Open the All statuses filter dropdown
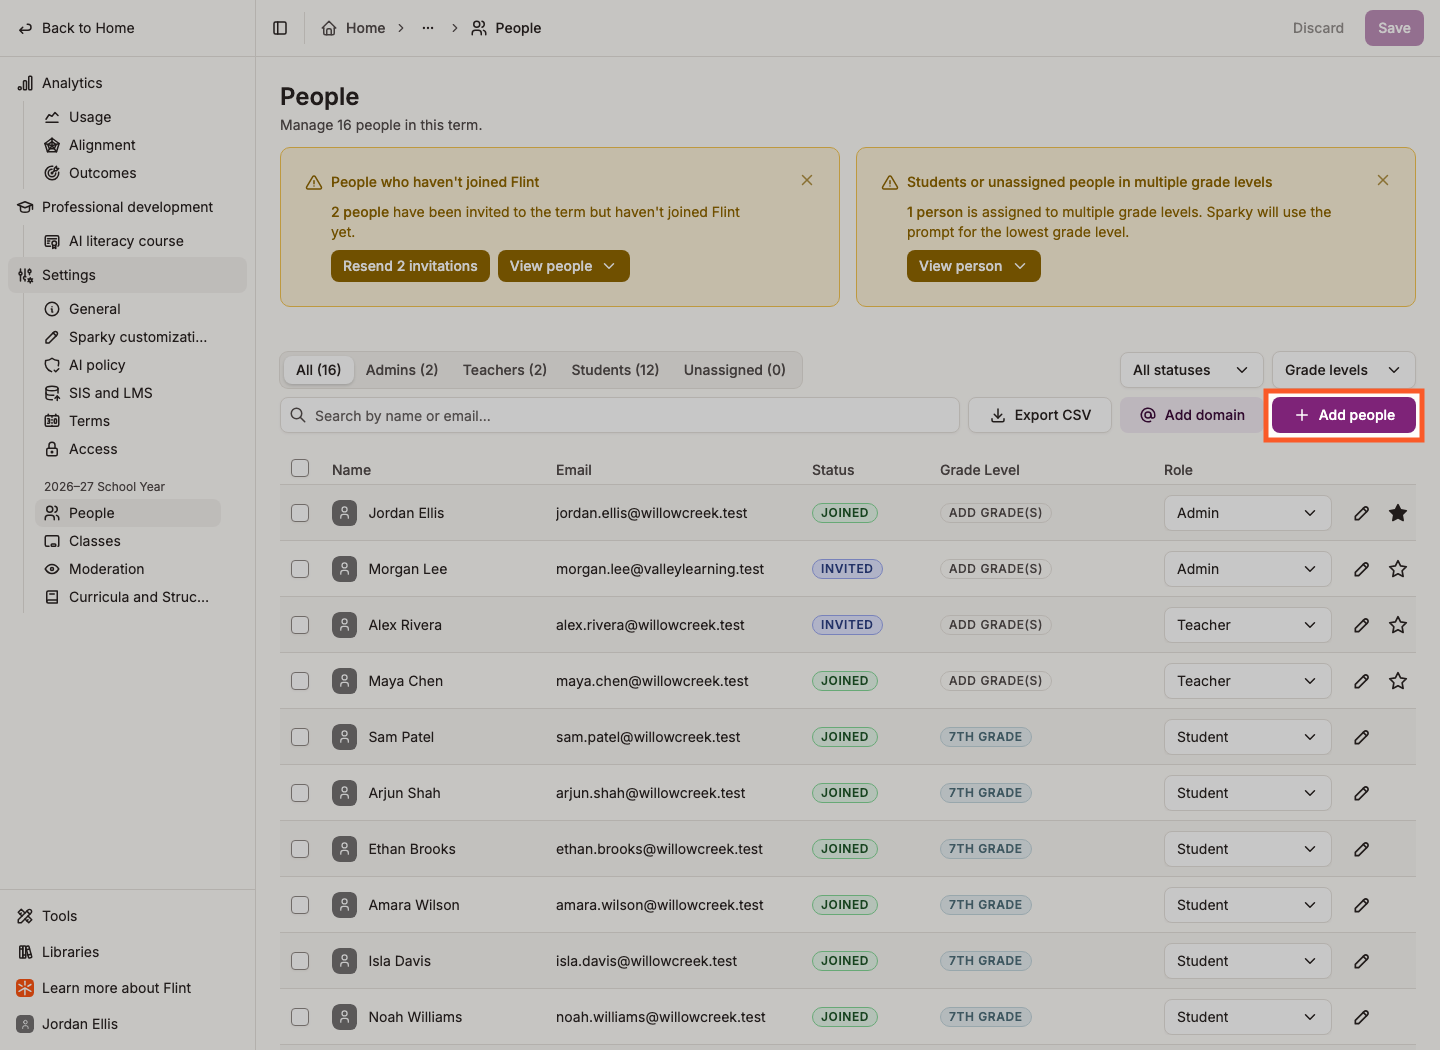Screen dimensions: 1440x1050 (1191, 370)
